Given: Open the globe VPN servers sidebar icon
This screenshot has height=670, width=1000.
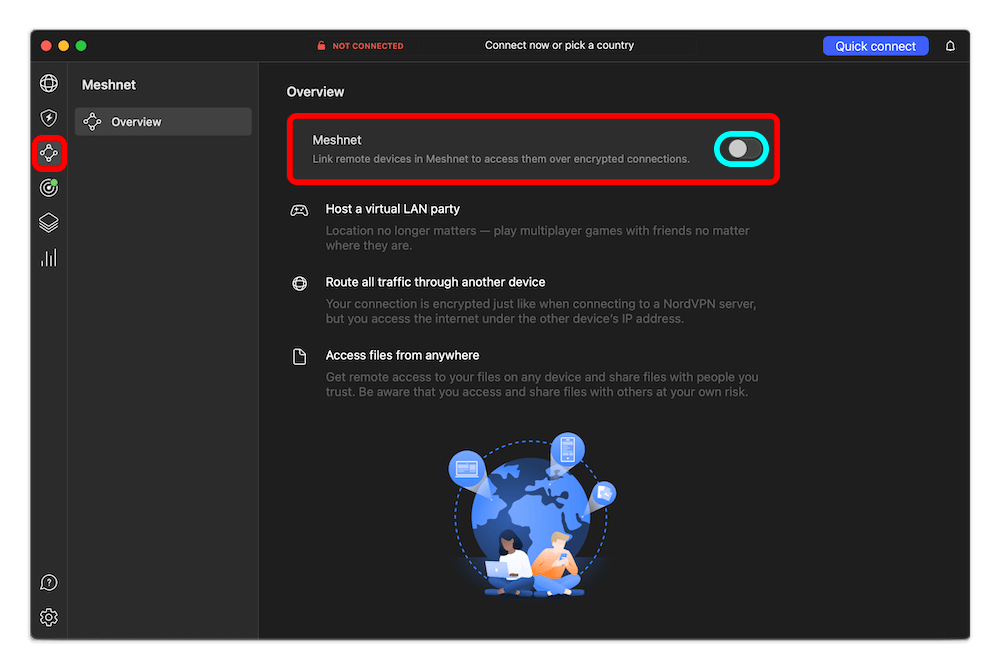Looking at the screenshot, I should [x=48, y=84].
